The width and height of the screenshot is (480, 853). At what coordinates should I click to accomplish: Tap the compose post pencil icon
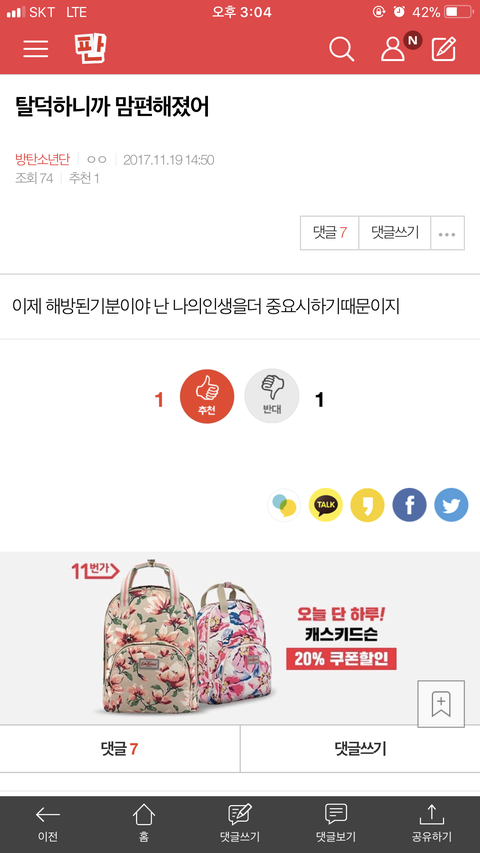tap(444, 49)
